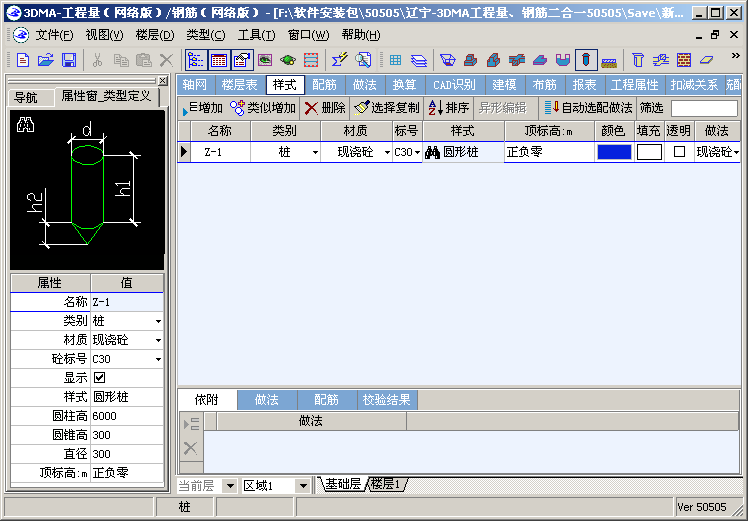Viewport: 748px width, 521px height.
Task: Click the green 3D view icon
Action: point(288,60)
